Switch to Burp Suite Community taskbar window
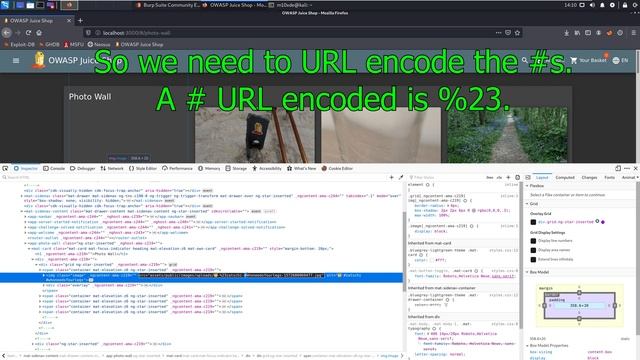Viewport: 640px width, 360px height. point(167,5)
